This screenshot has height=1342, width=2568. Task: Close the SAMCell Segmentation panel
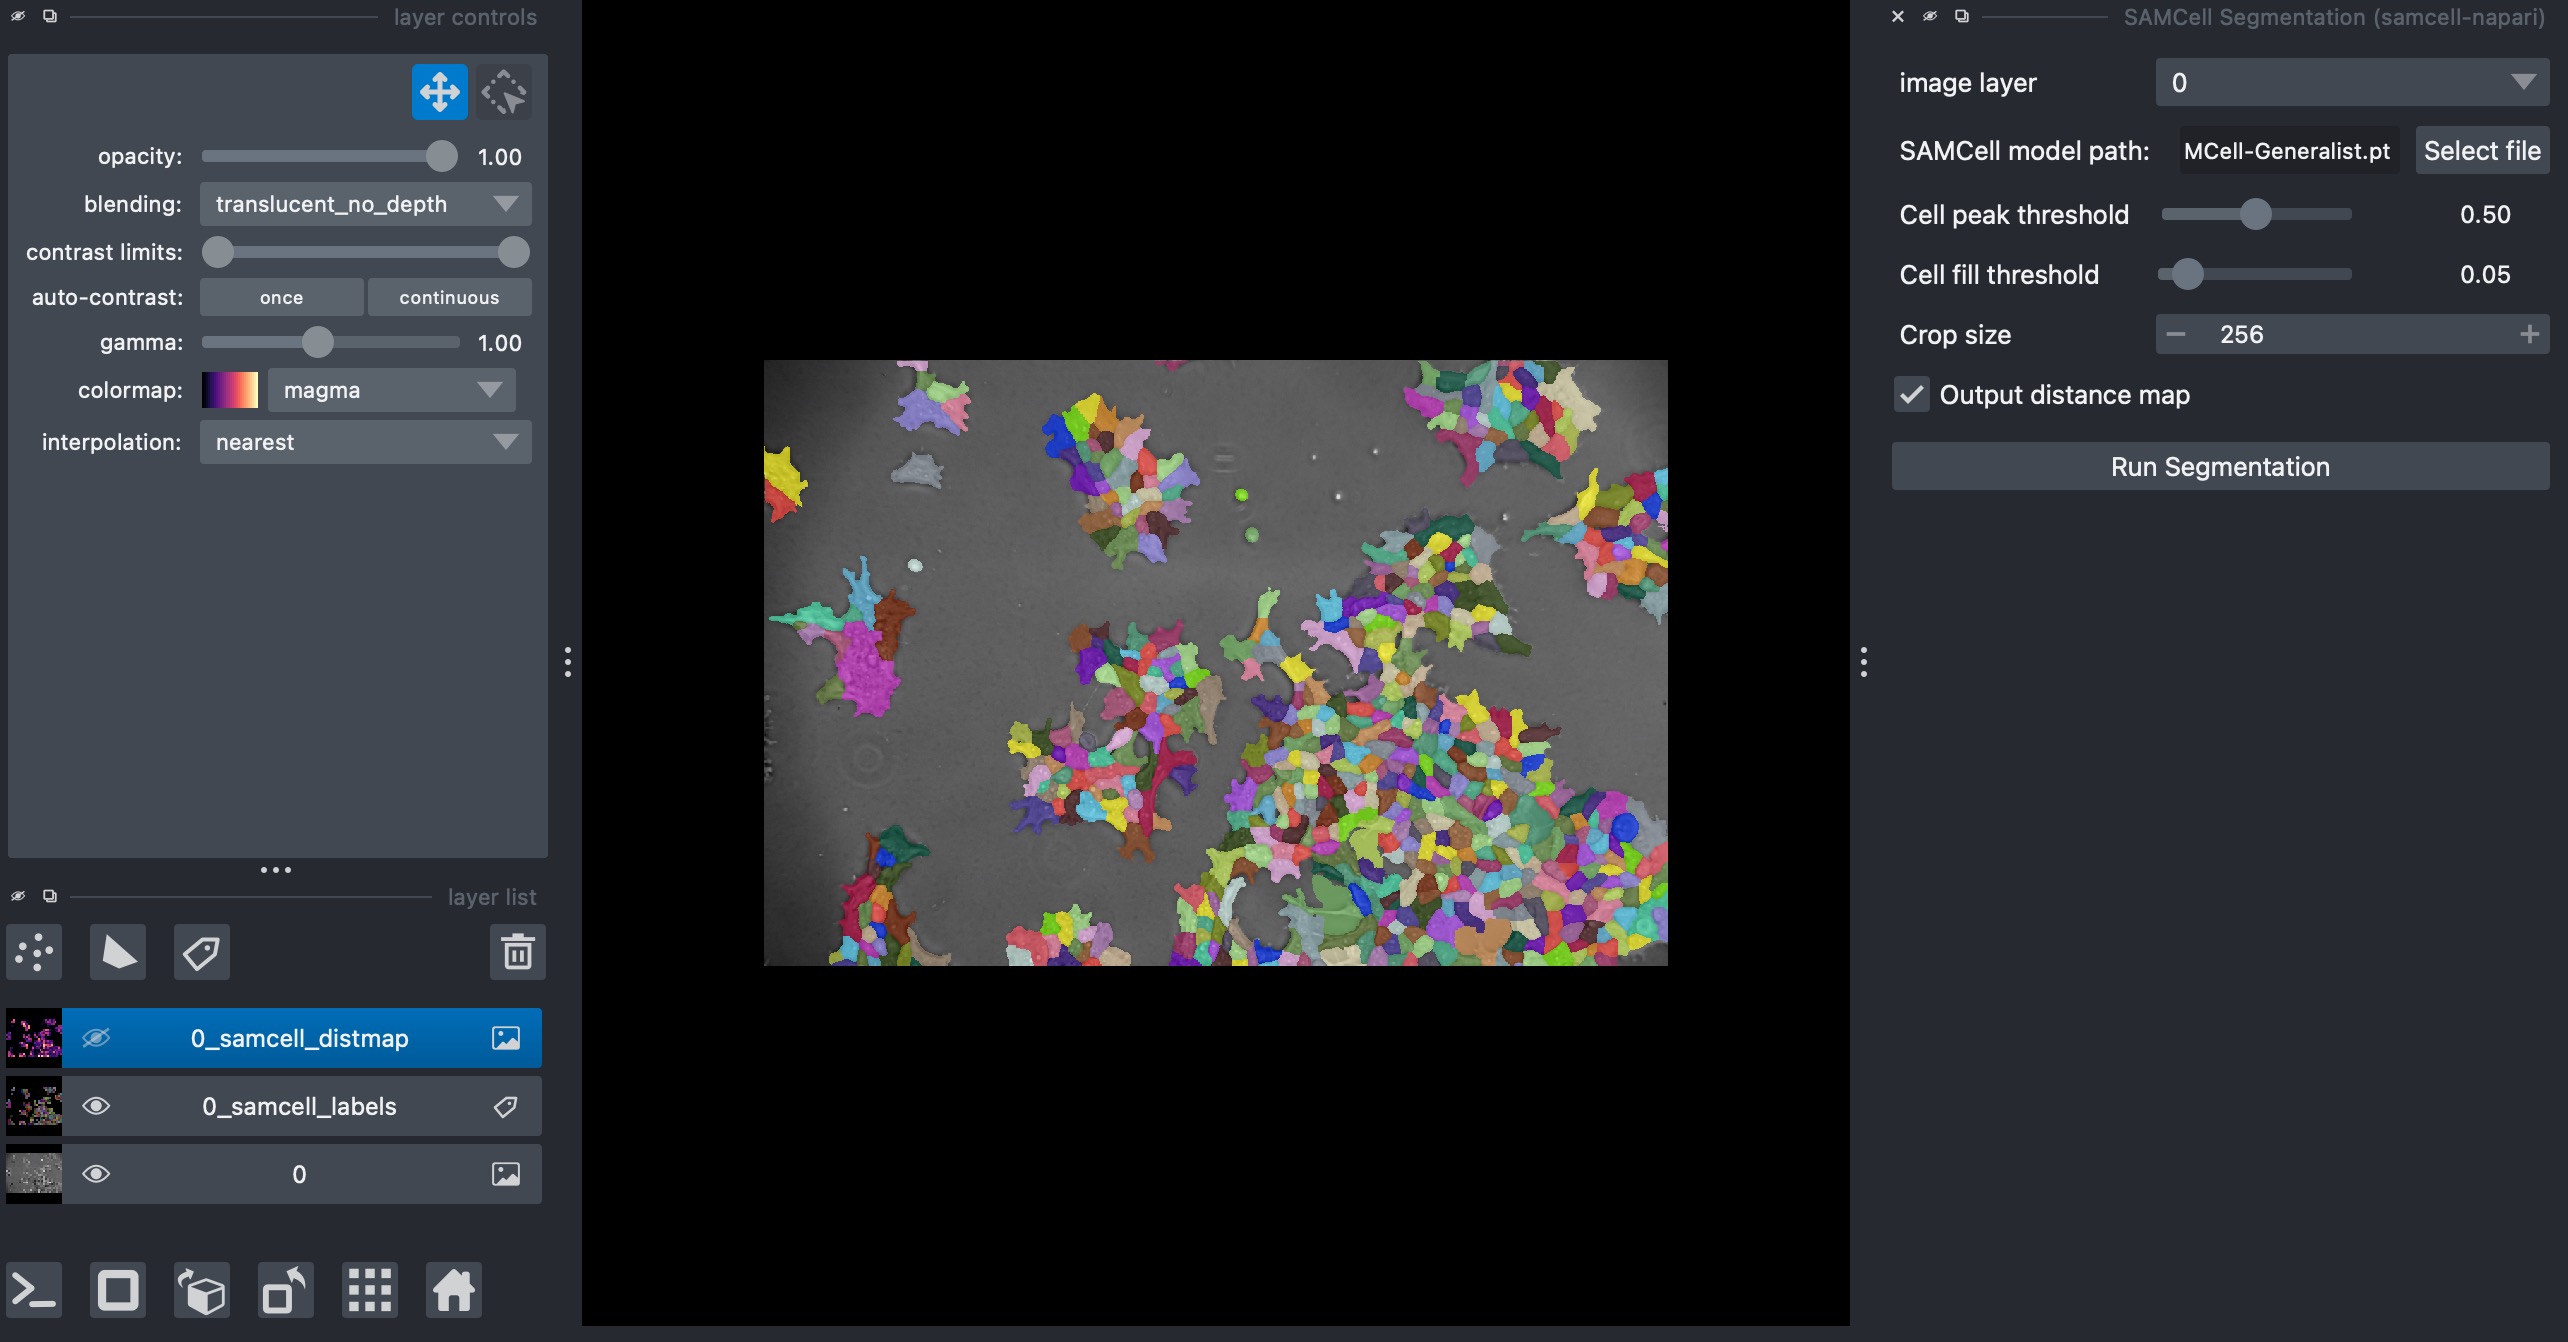pyautogui.click(x=1898, y=16)
